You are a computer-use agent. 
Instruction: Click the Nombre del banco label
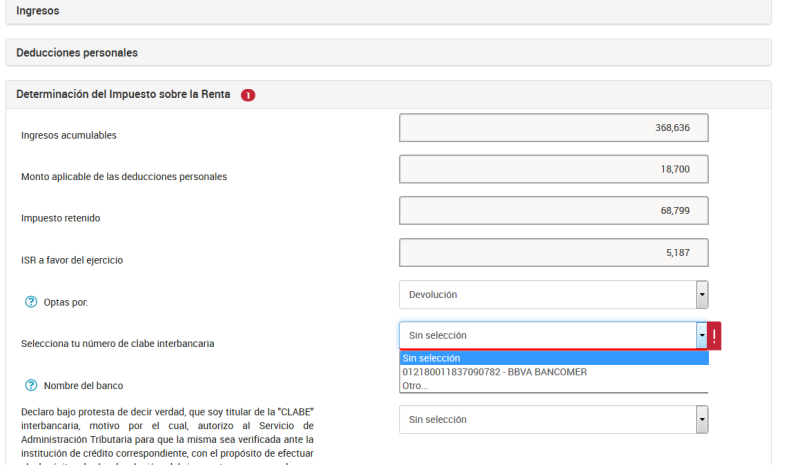(x=84, y=385)
